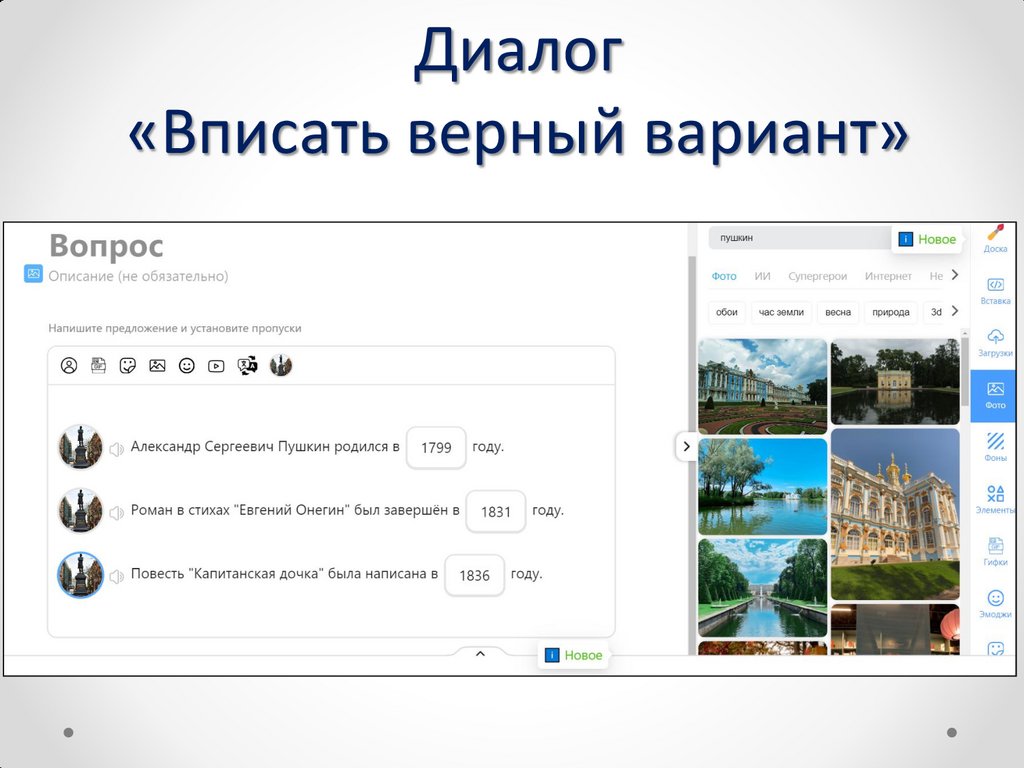Screen dimensions: 1024x768
Task: Open the Эмоджи panel
Action: (995, 604)
